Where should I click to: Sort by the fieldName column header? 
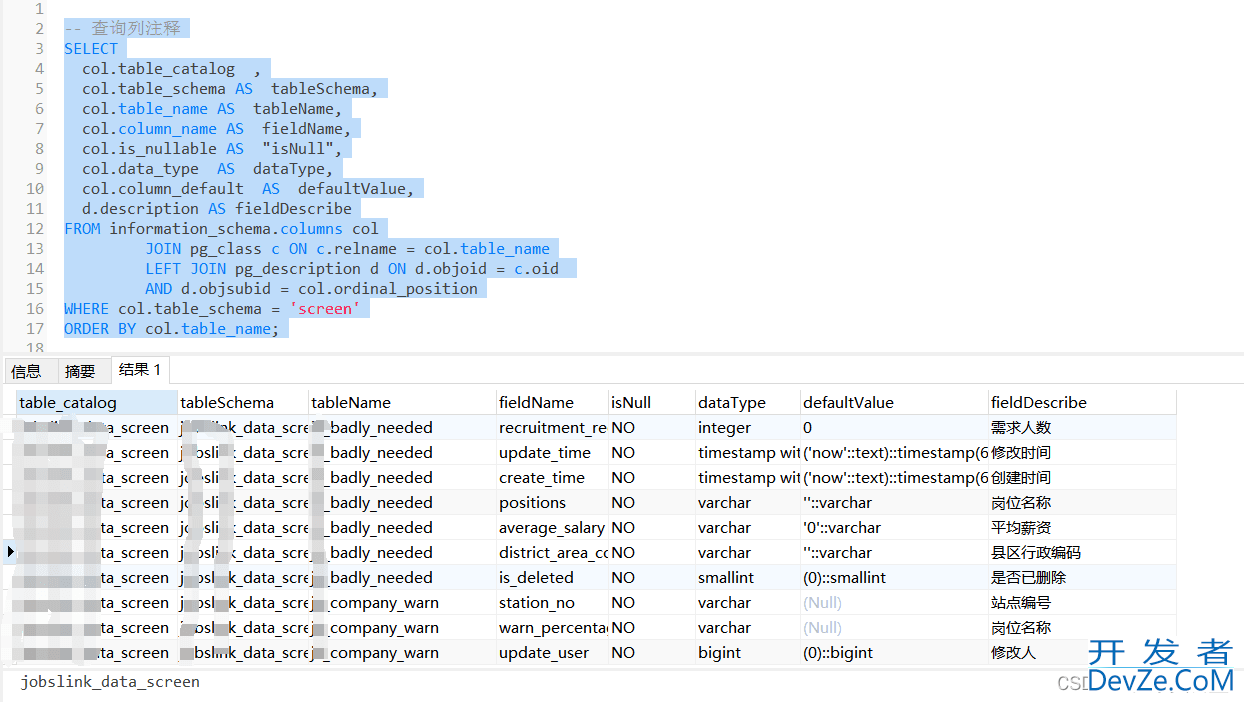coord(552,402)
